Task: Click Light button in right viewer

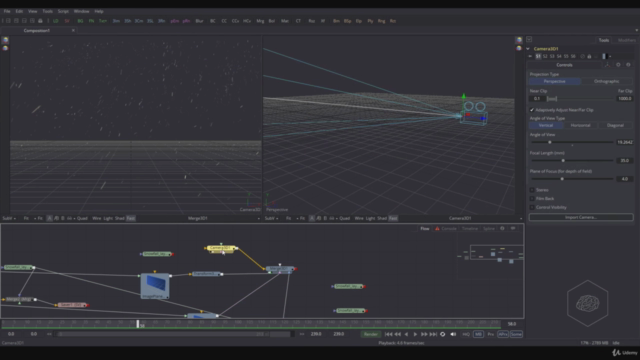Action: pos(370,218)
